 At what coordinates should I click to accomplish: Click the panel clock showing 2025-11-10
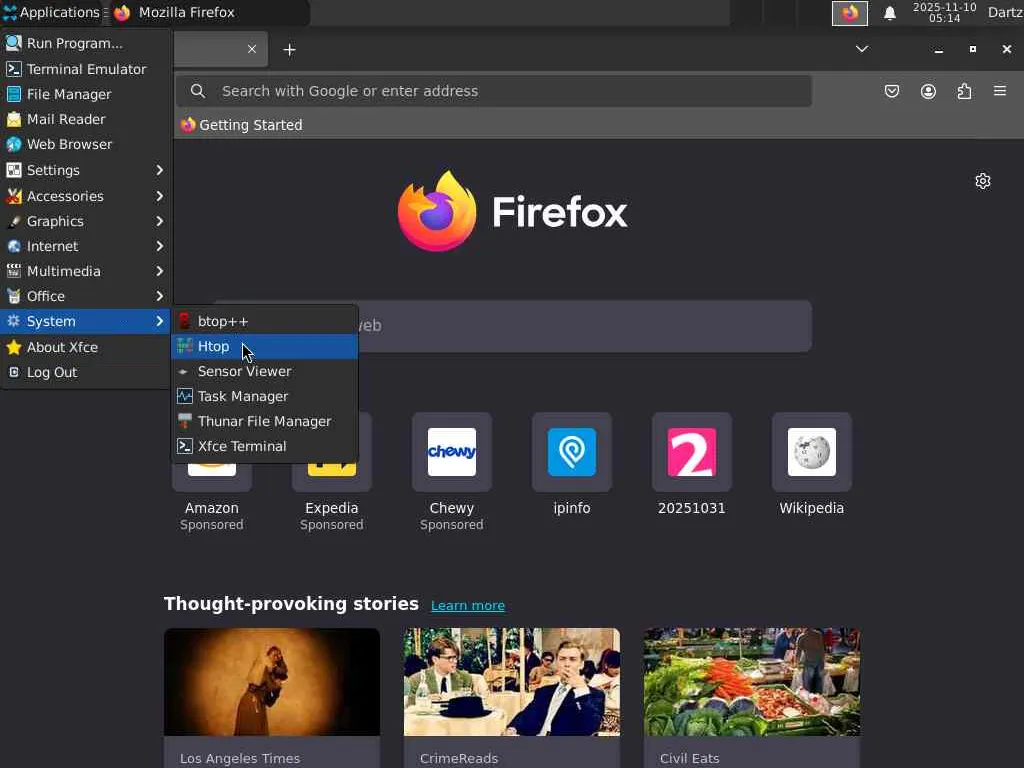944,12
